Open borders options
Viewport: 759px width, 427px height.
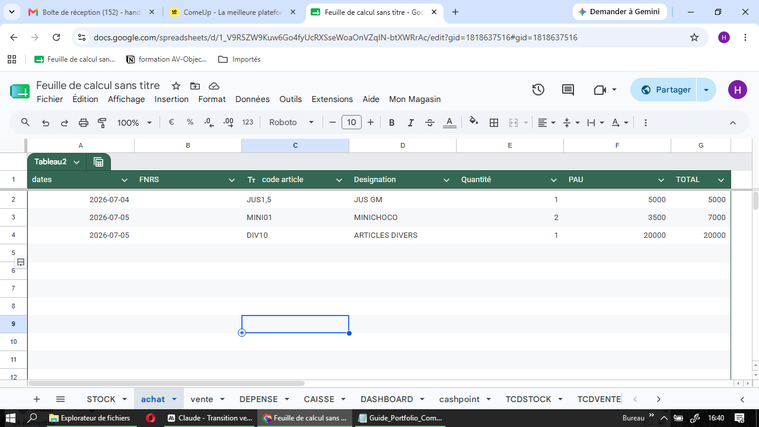click(x=494, y=122)
